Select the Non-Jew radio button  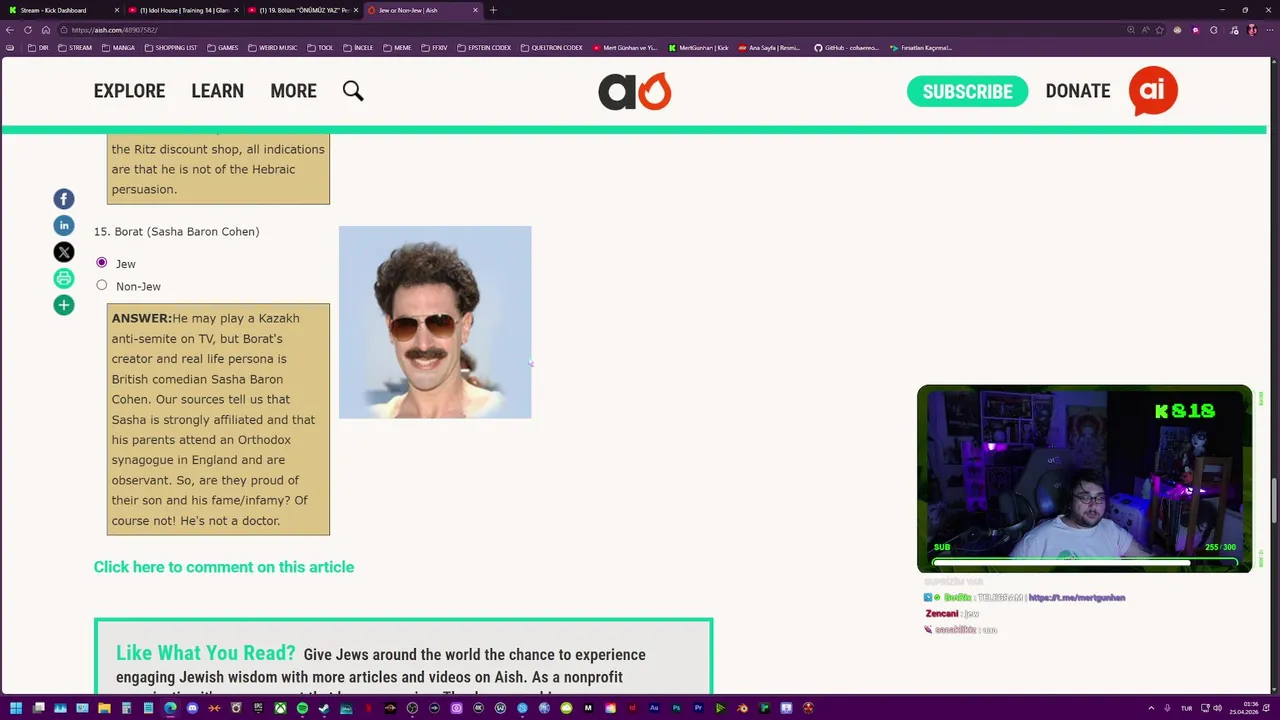102,286
